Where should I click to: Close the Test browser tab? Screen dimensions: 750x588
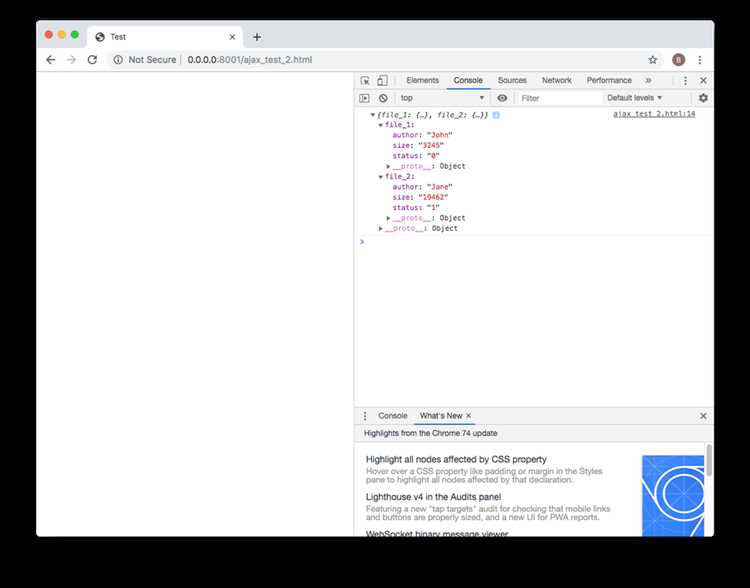232,37
